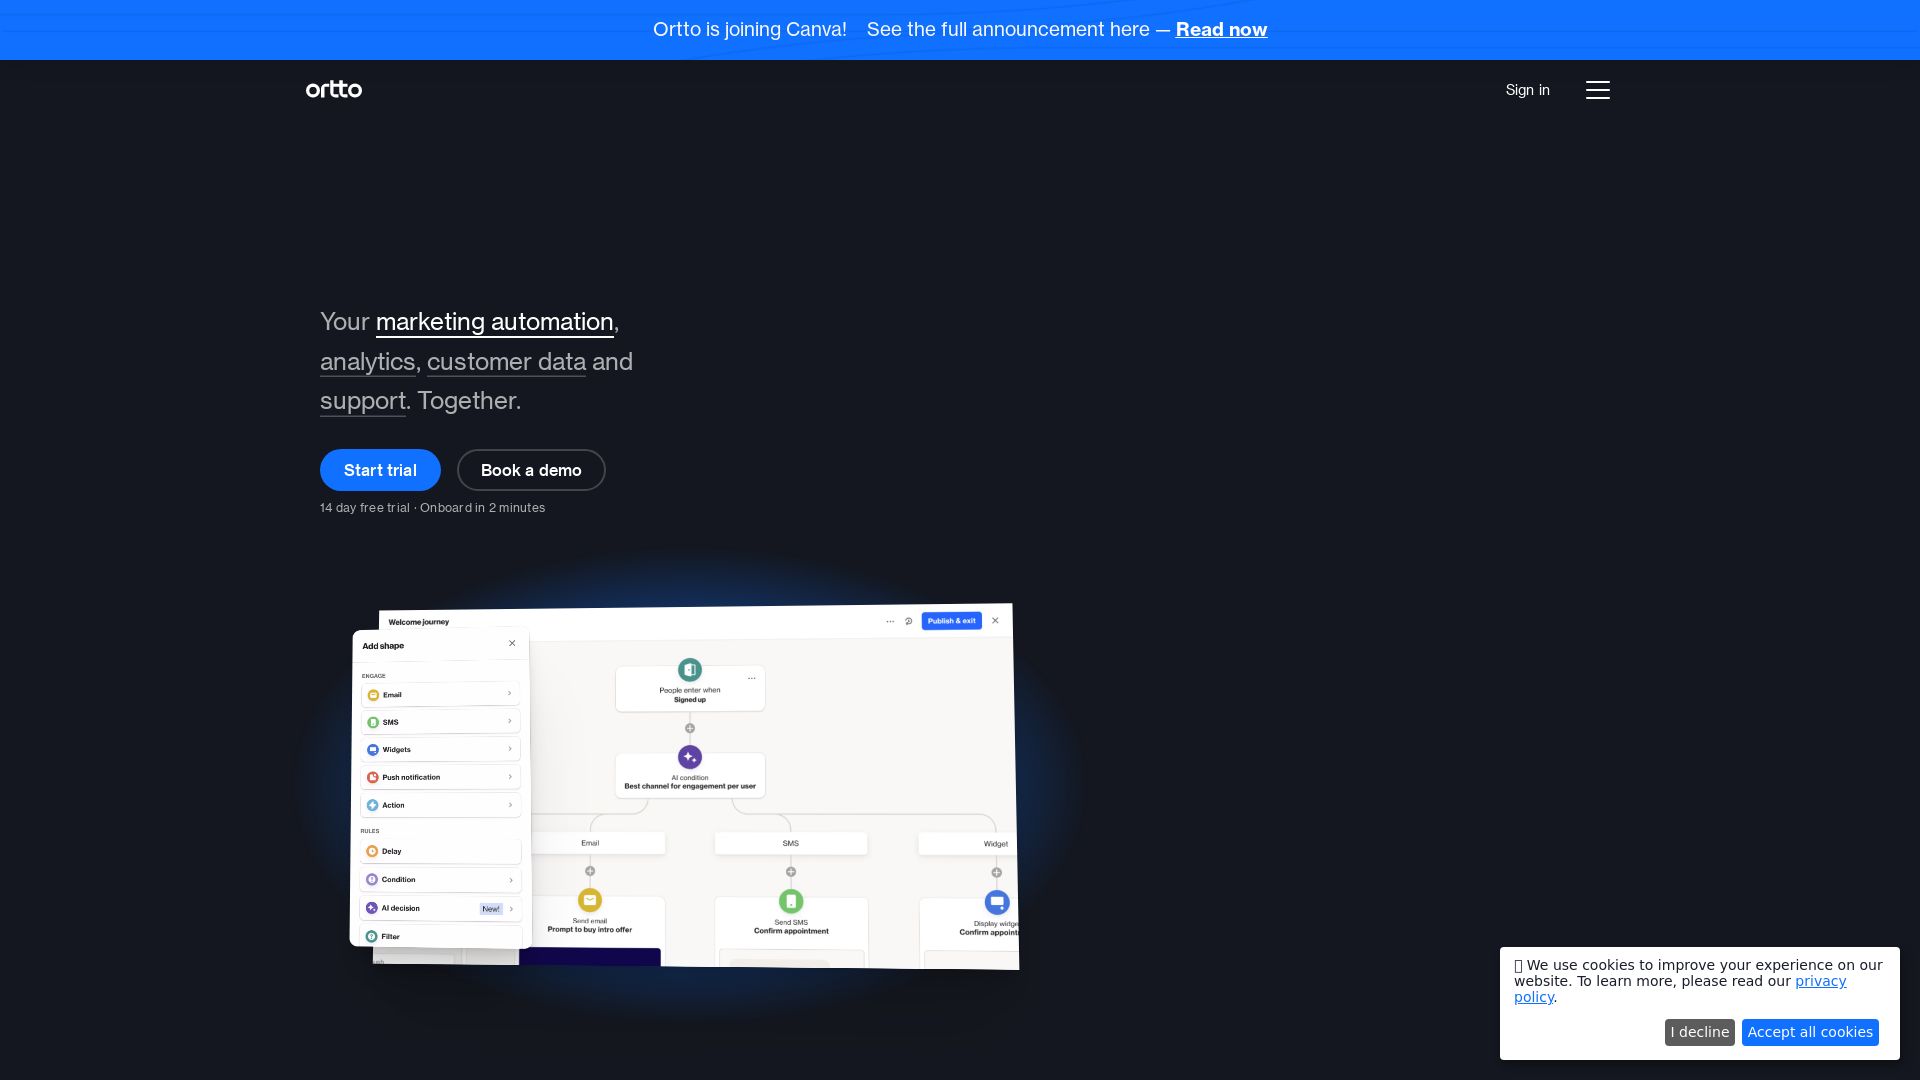Click the purple AI decision icon

tap(372, 908)
